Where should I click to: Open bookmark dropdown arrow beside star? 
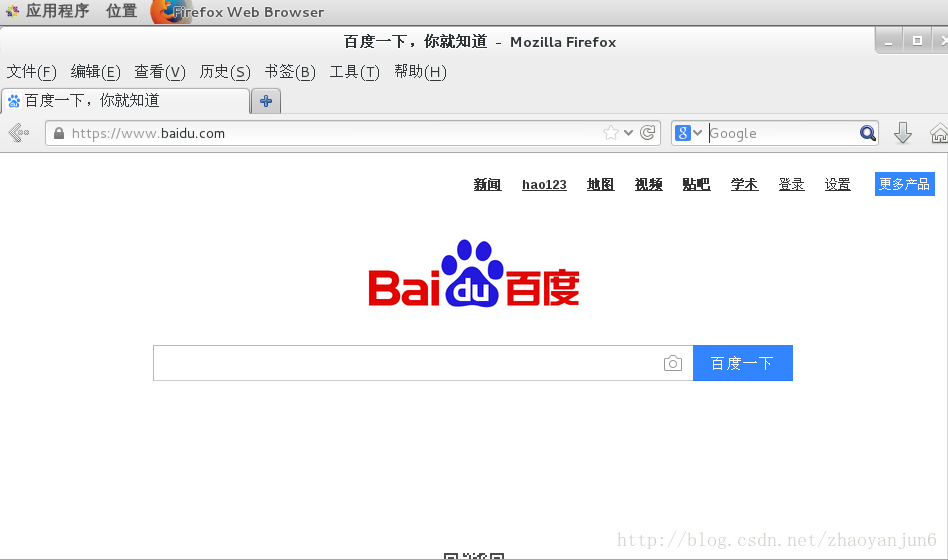pos(629,133)
